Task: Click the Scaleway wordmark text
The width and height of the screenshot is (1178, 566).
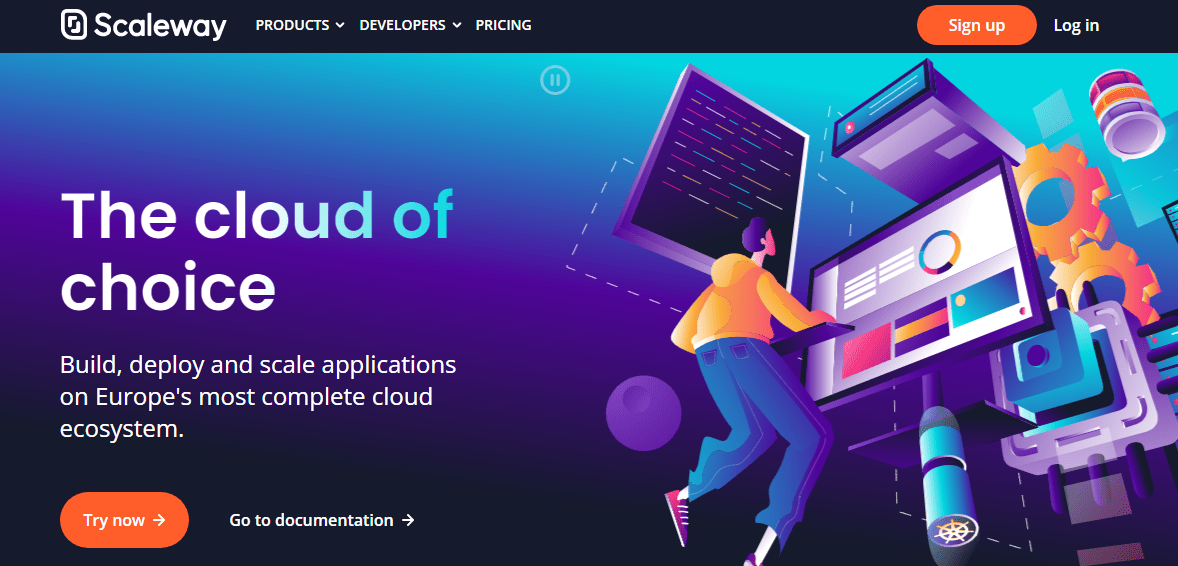Action: [x=160, y=26]
